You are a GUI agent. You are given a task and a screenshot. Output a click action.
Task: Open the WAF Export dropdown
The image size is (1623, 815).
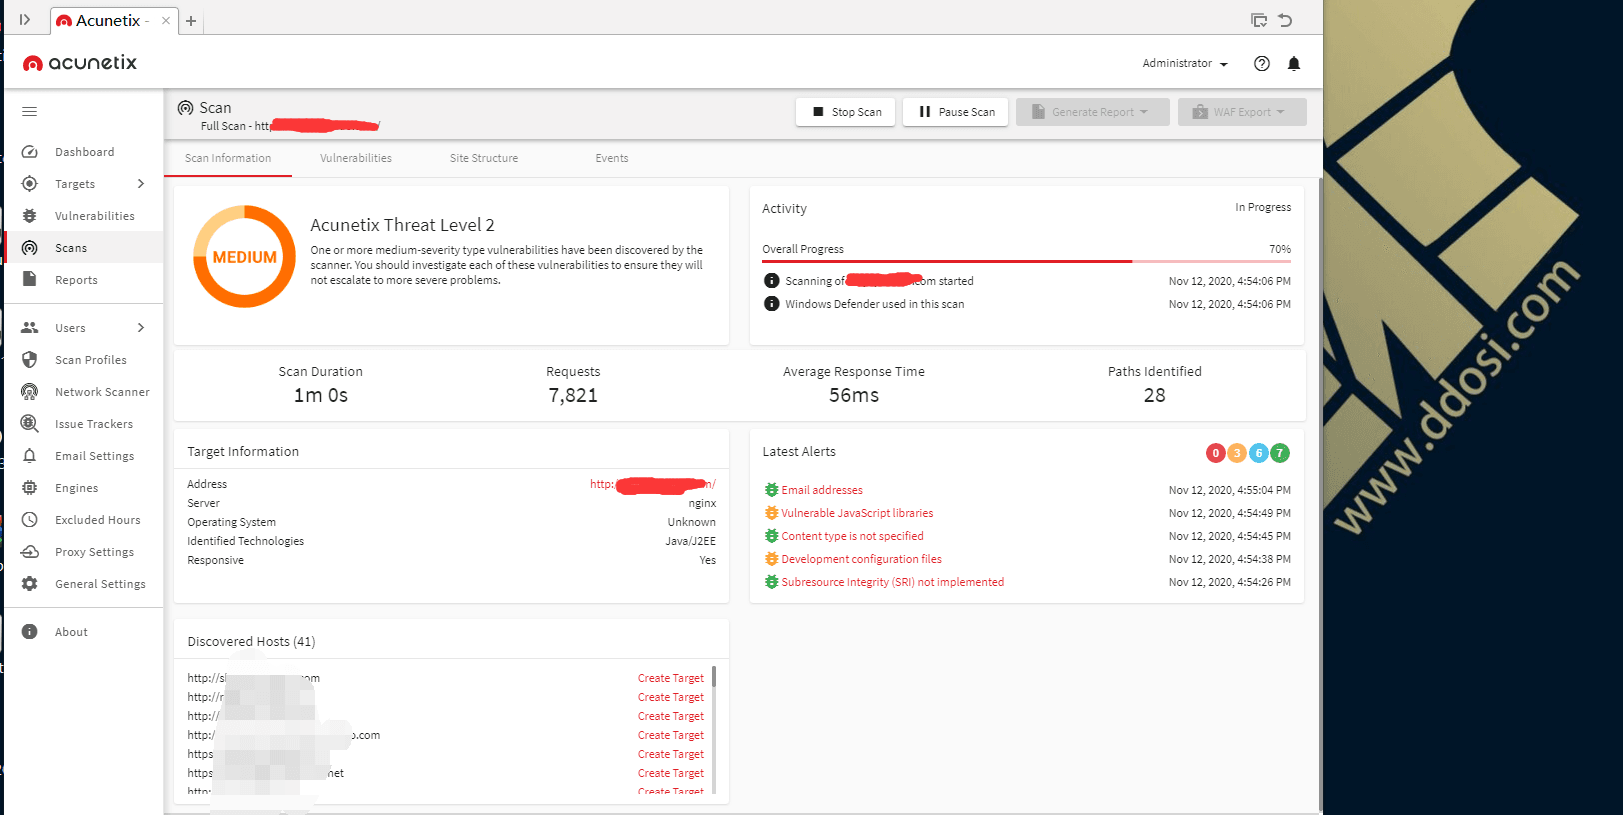click(1242, 112)
